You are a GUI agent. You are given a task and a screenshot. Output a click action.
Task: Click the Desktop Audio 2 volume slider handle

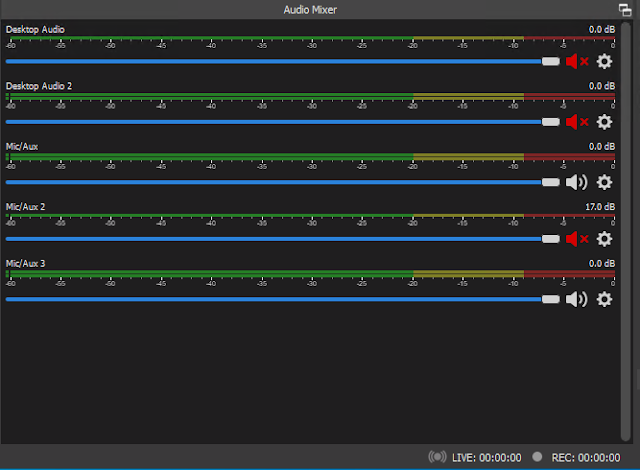pyautogui.click(x=551, y=122)
